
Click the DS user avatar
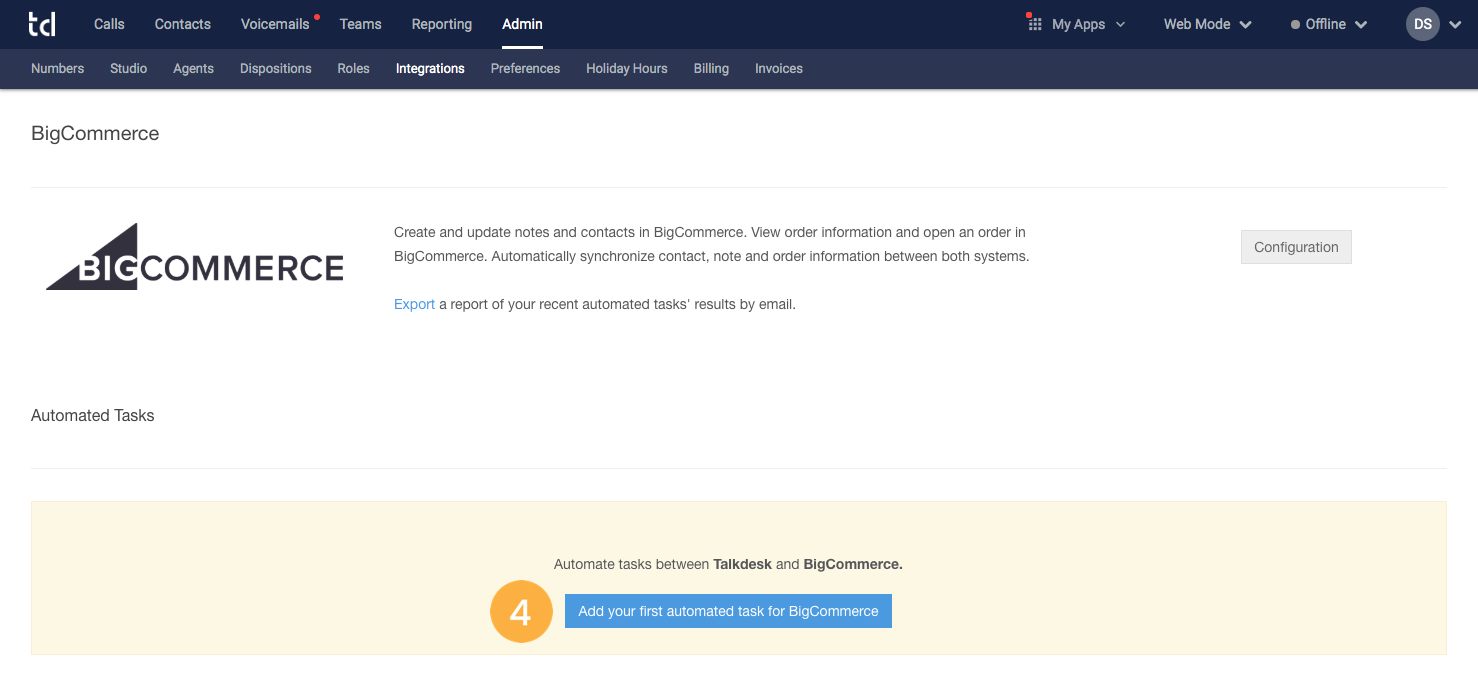1423,24
